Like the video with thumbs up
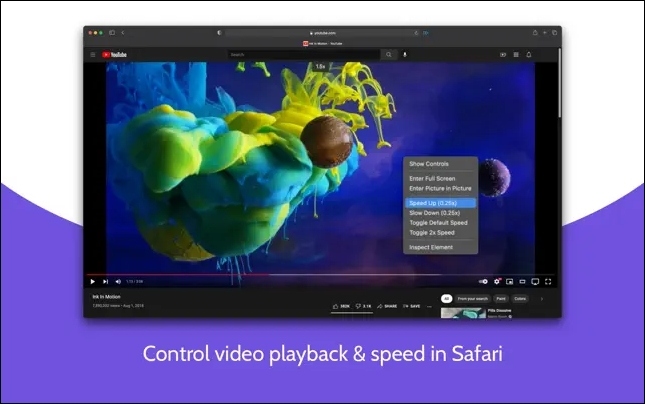Viewport: 645px width, 404px height. 341,306
